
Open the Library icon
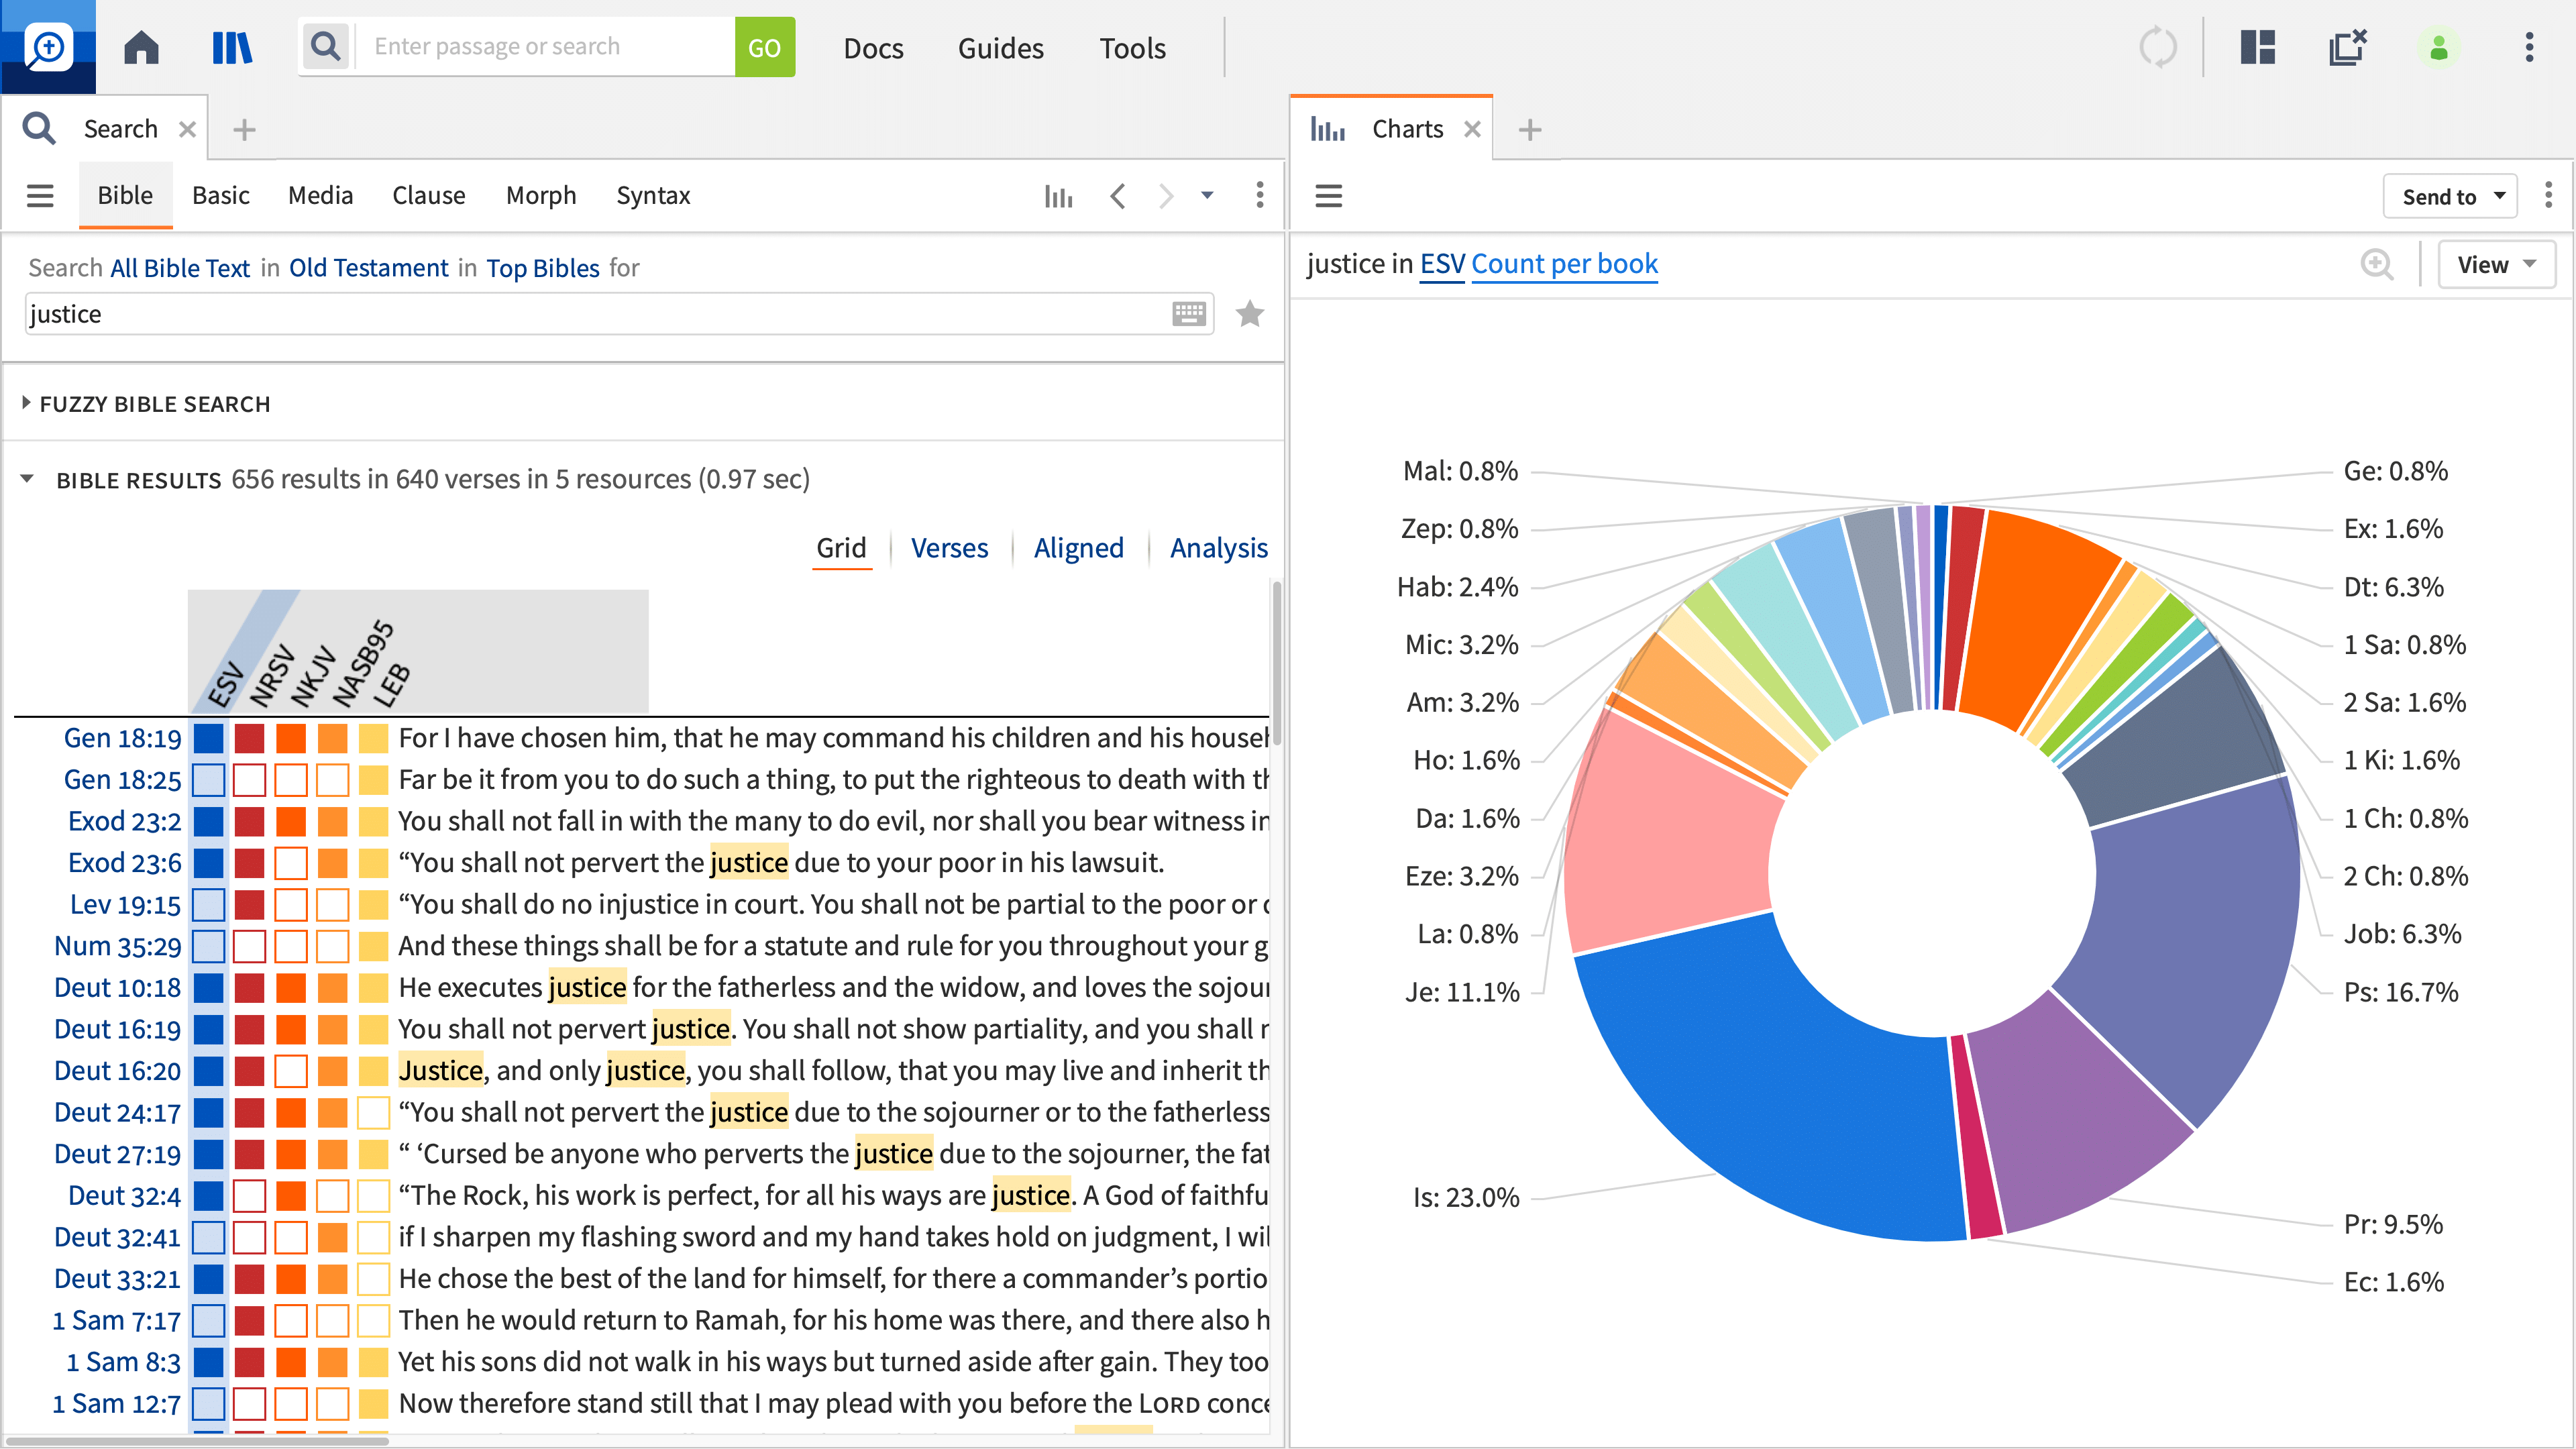pos(232,47)
